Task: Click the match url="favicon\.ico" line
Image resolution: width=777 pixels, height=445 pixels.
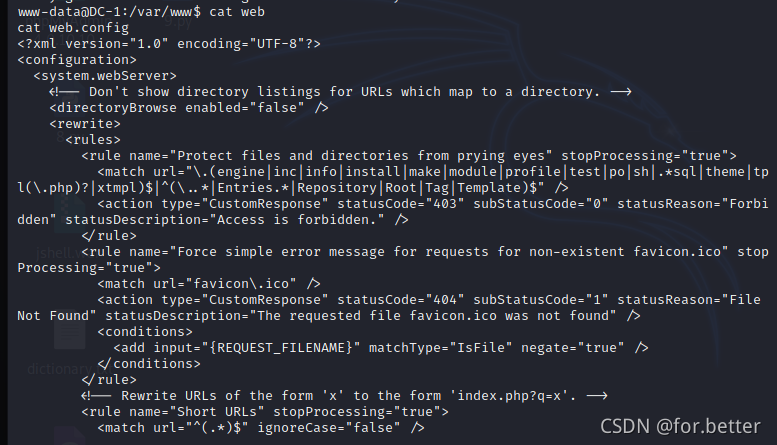Action: [209, 283]
